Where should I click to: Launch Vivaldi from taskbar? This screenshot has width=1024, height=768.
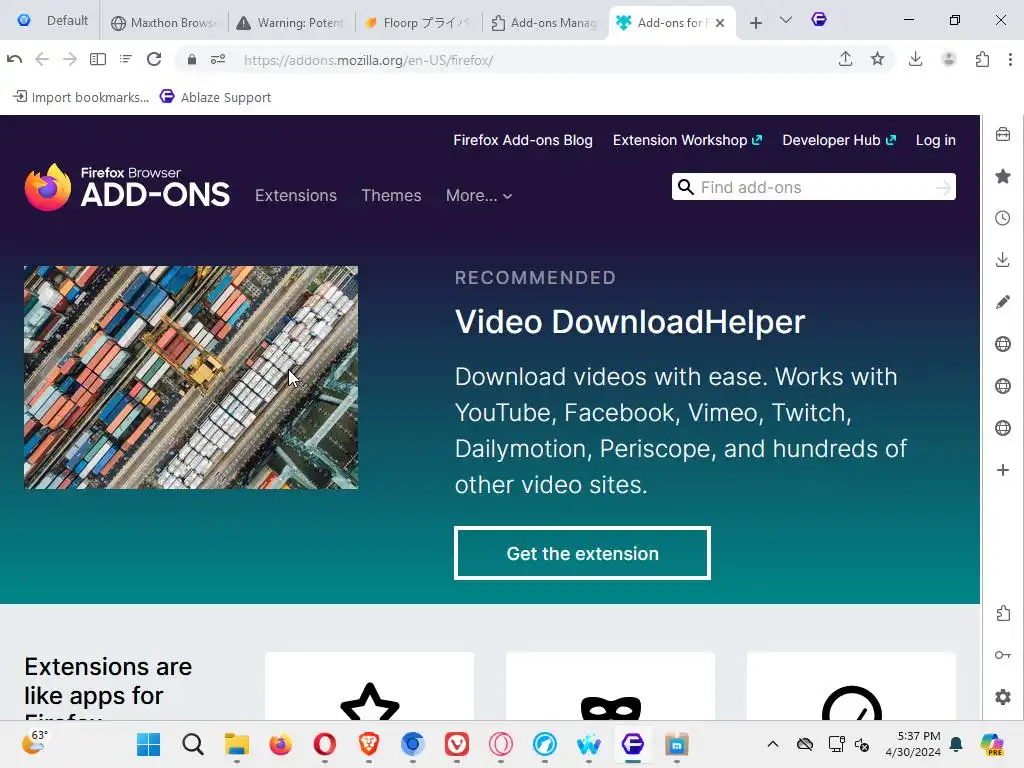[x=456, y=744]
